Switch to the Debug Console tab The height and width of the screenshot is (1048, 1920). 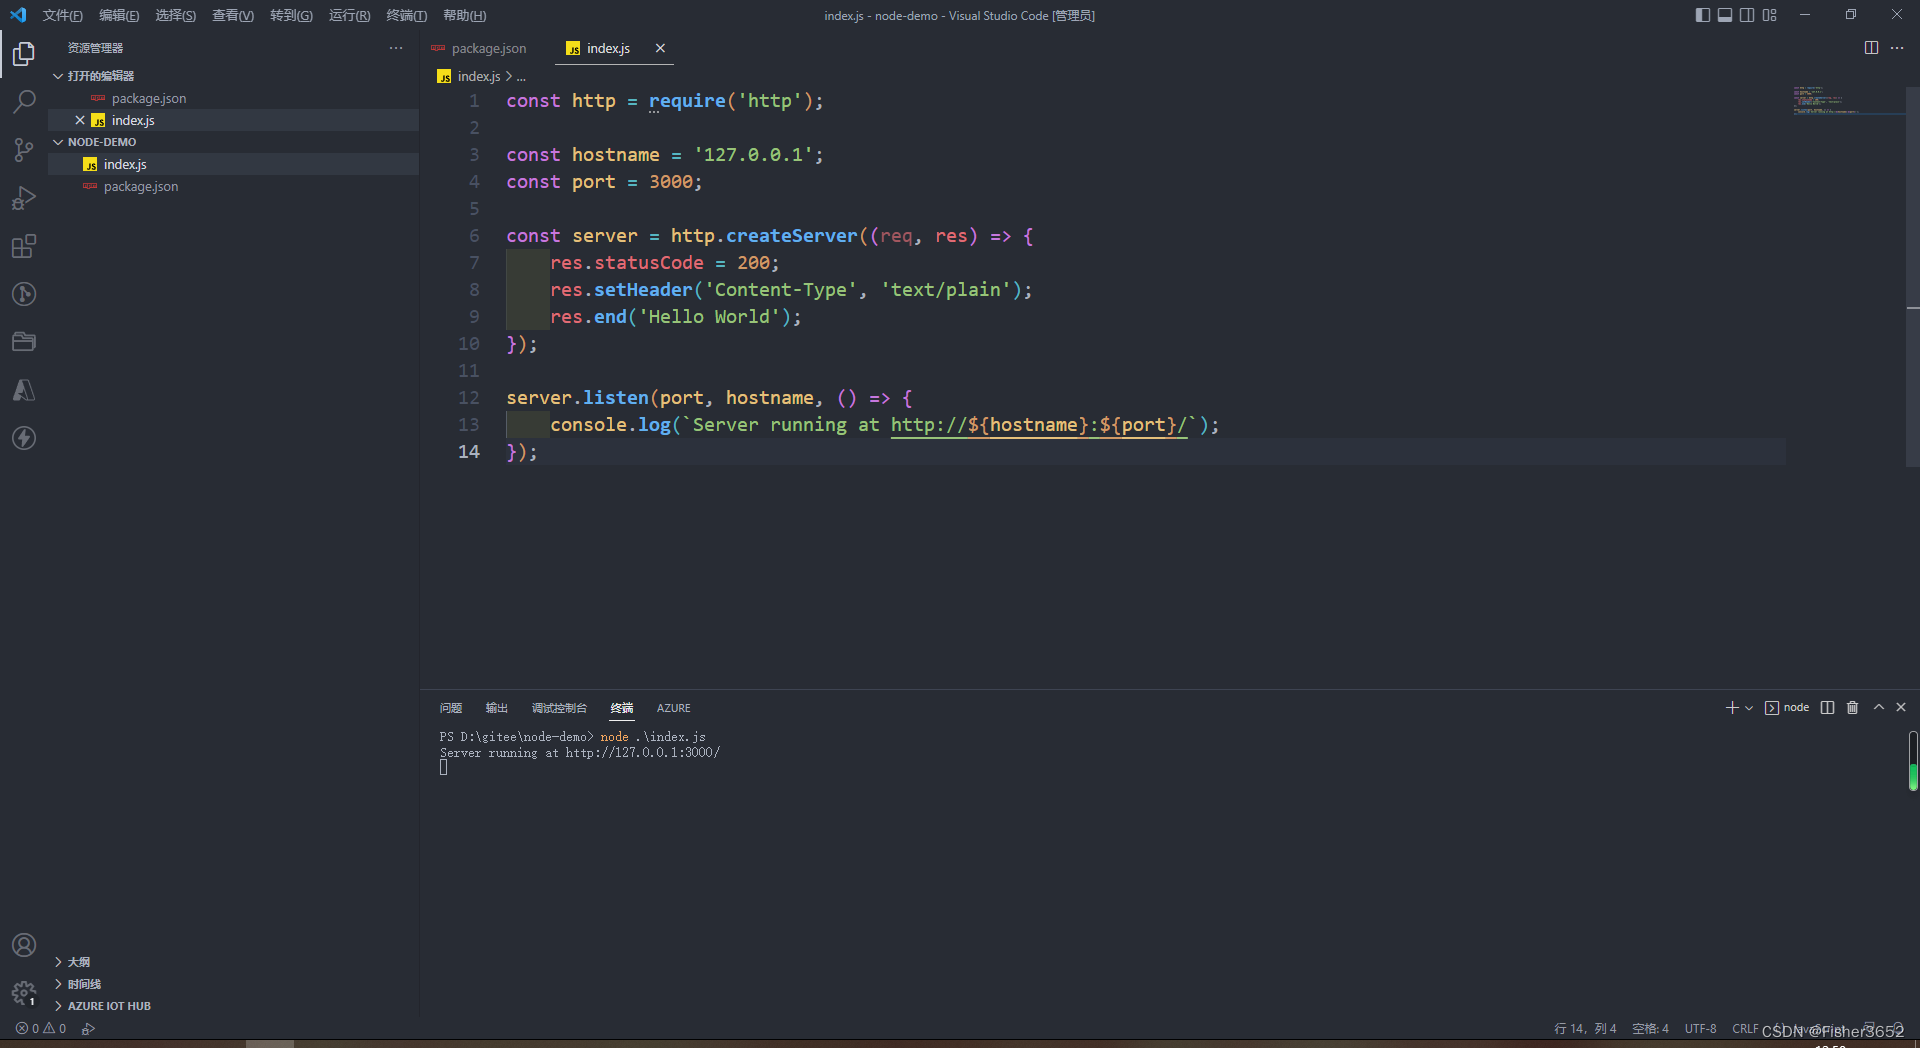559,708
